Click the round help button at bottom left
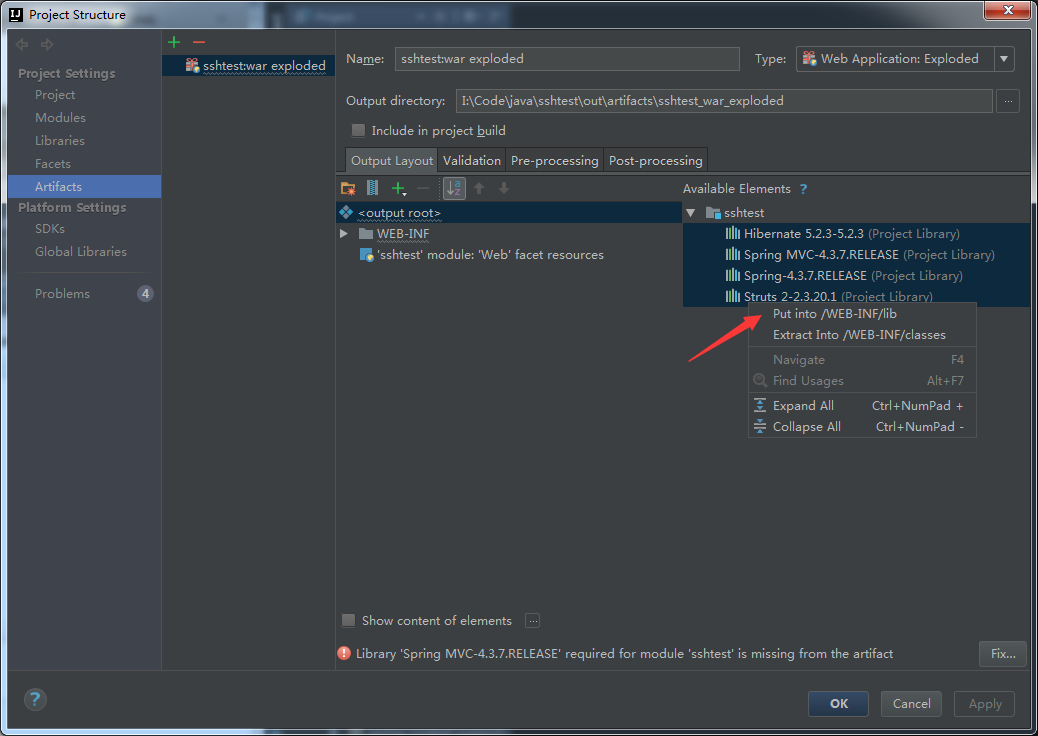Viewport: 1038px width, 736px height. coord(35,700)
